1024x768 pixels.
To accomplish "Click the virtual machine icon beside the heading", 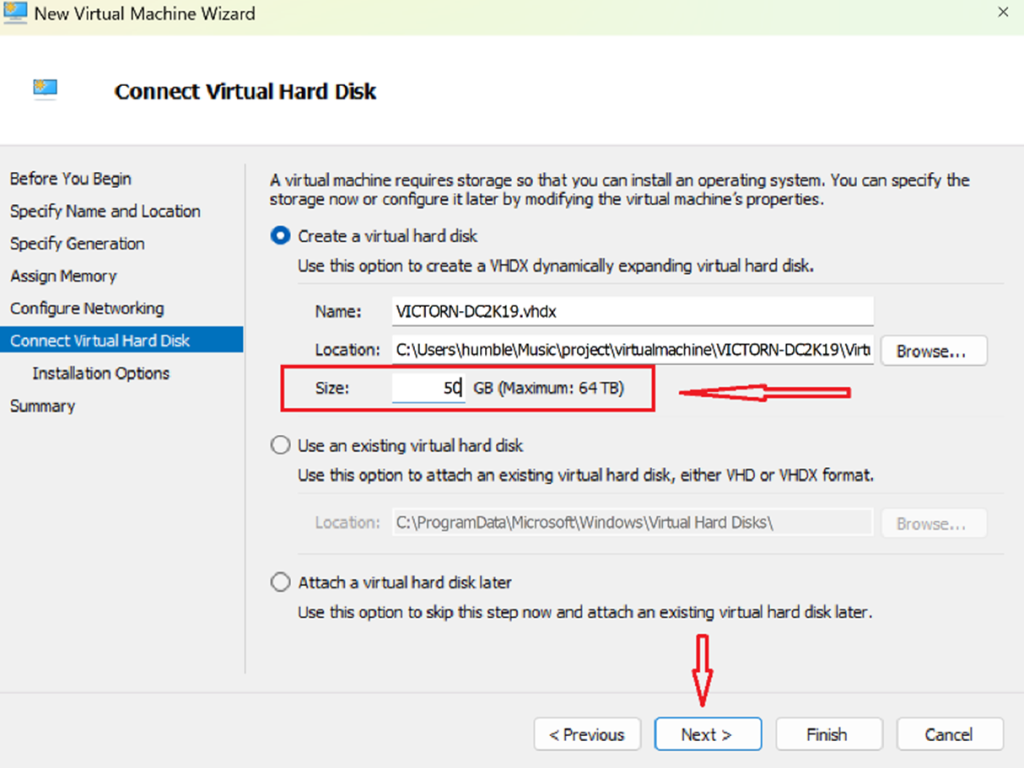I will [x=45, y=90].
